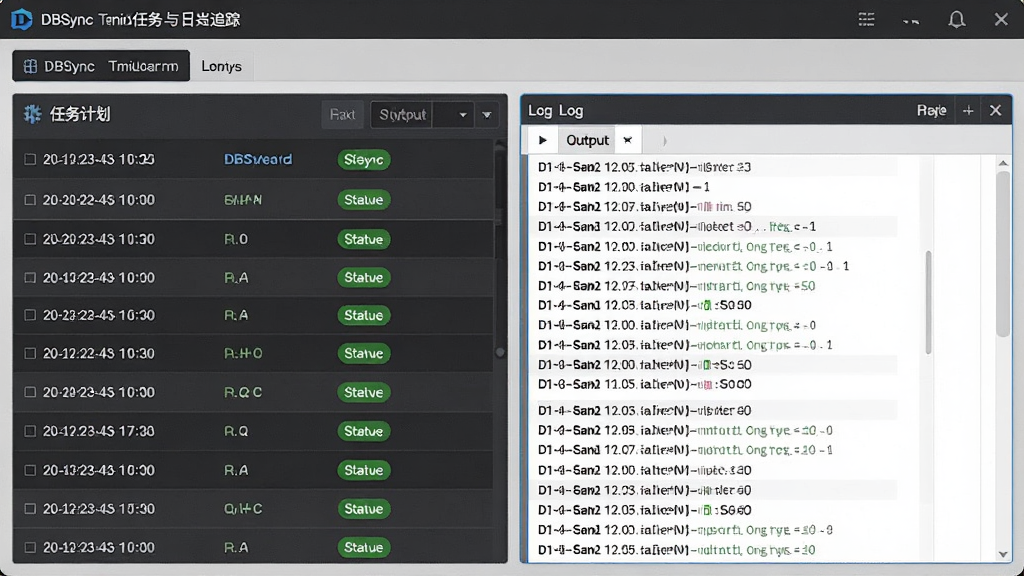Select the log line ending with 1 at 12.00
The height and width of the screenshot is (576, 1024).
pyautogui.click(x=624, y=187)
